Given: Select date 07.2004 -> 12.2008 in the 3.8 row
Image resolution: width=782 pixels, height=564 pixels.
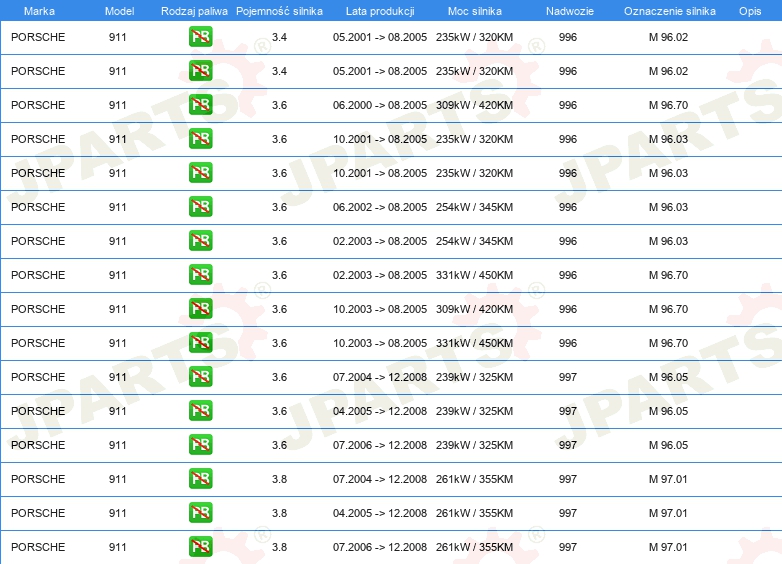Looking at the screenshot, I should 380,479.
